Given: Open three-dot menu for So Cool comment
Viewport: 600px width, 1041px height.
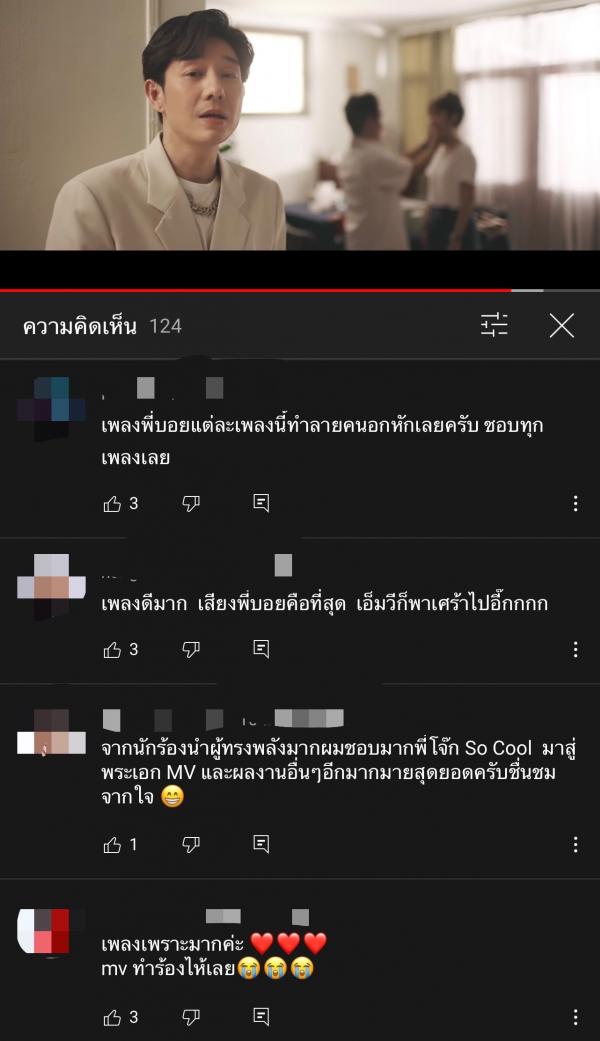Looking at the screenshot, I should pos(575,844).
